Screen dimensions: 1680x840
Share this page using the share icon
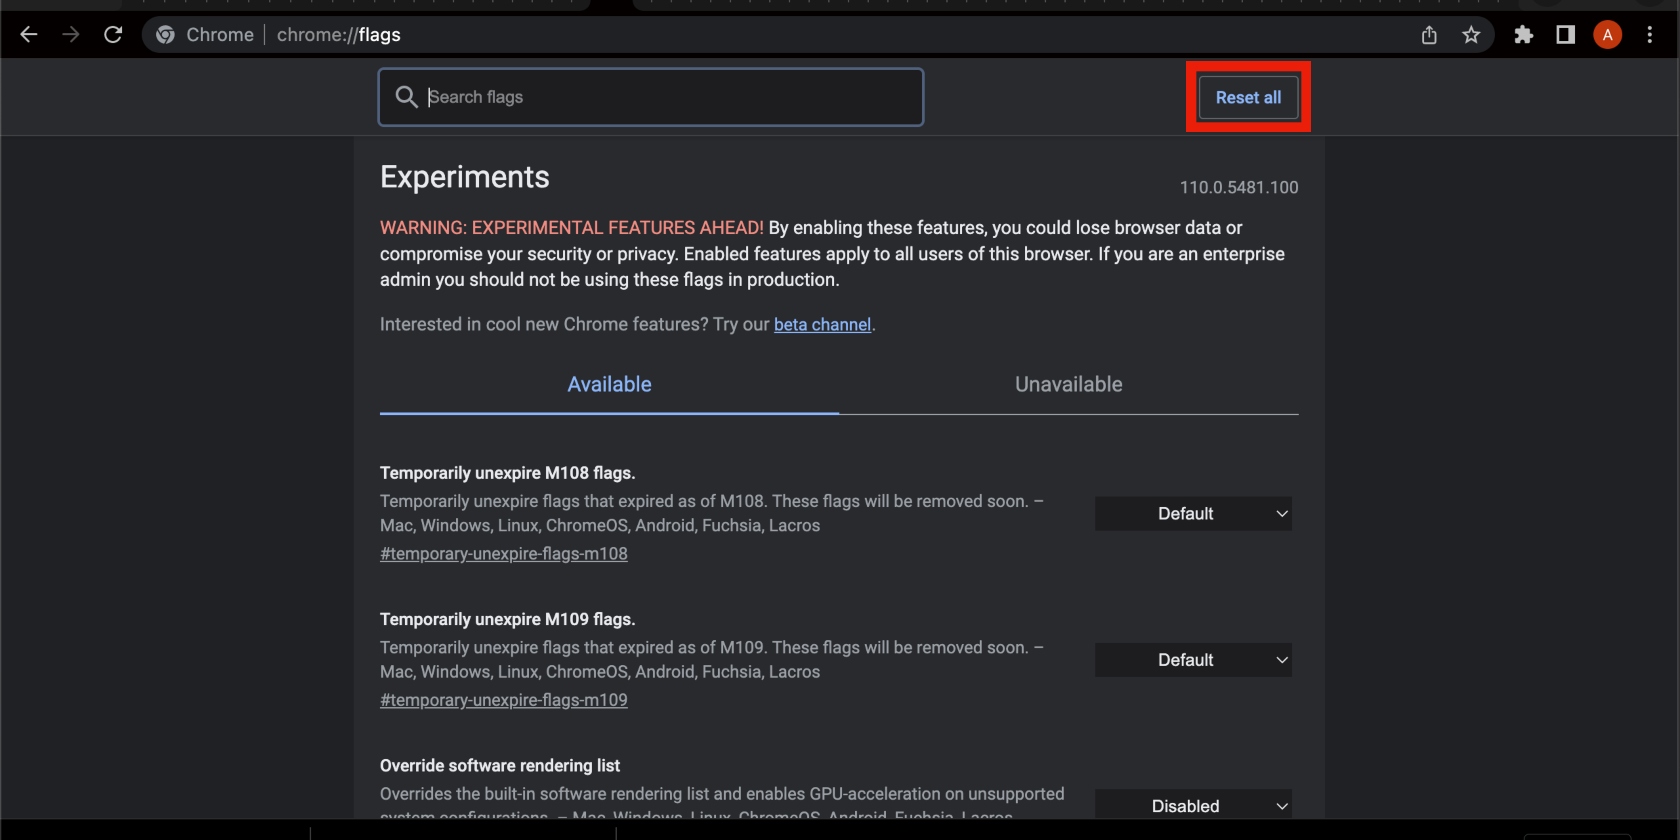point(1429,35)
